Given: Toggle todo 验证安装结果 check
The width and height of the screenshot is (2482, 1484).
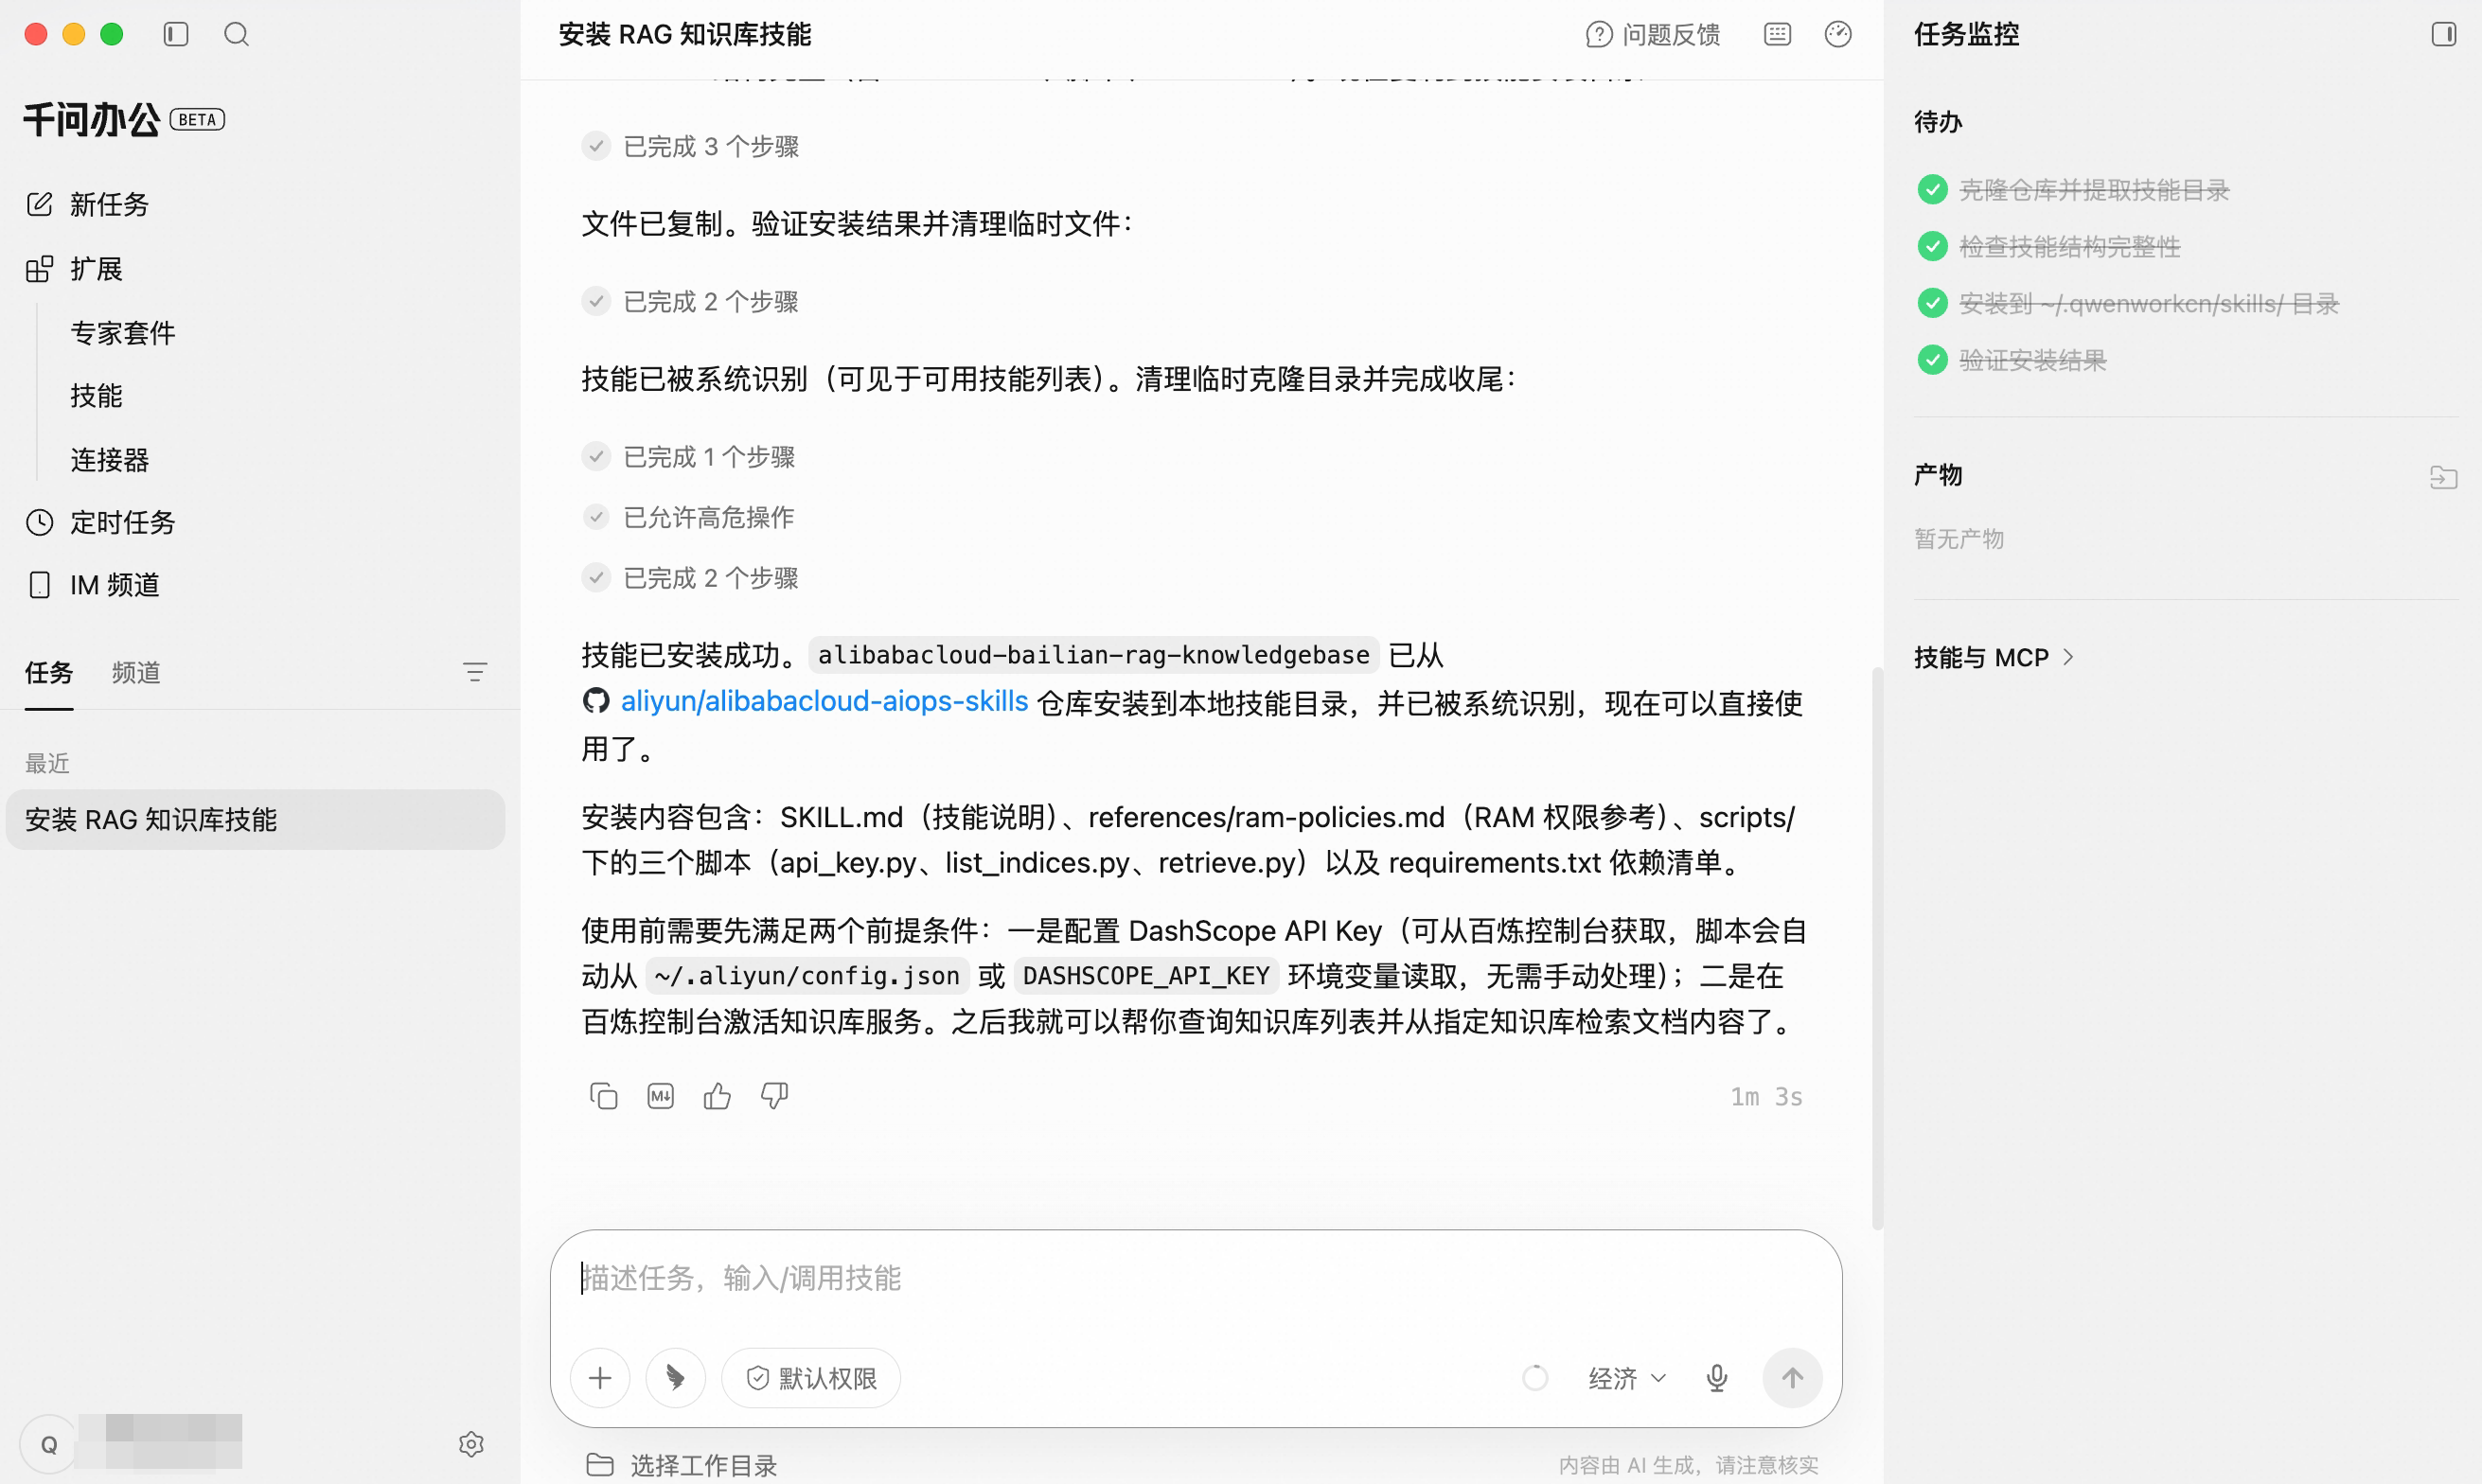Looking at the screenshot, I should point(1932,360).
